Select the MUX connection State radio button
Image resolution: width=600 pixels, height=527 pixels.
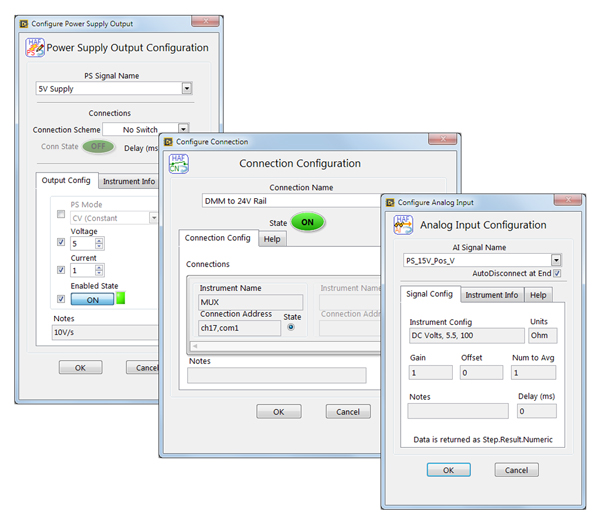click(291, 327)
